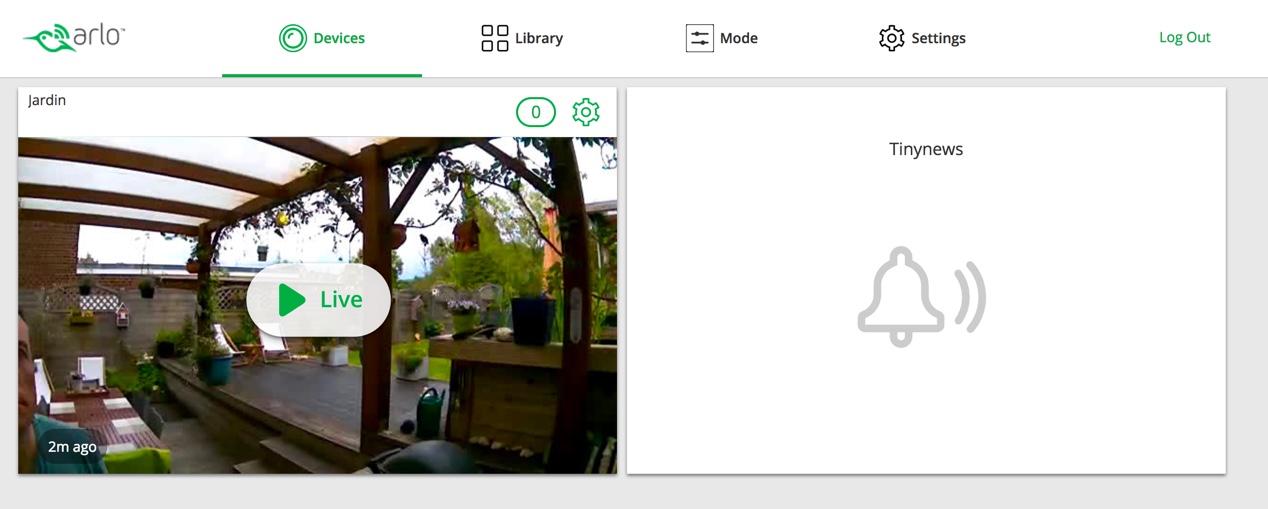Click the Tinynews chime bell icon
This screenshot has width=1268, height=509.
[900, 297]
